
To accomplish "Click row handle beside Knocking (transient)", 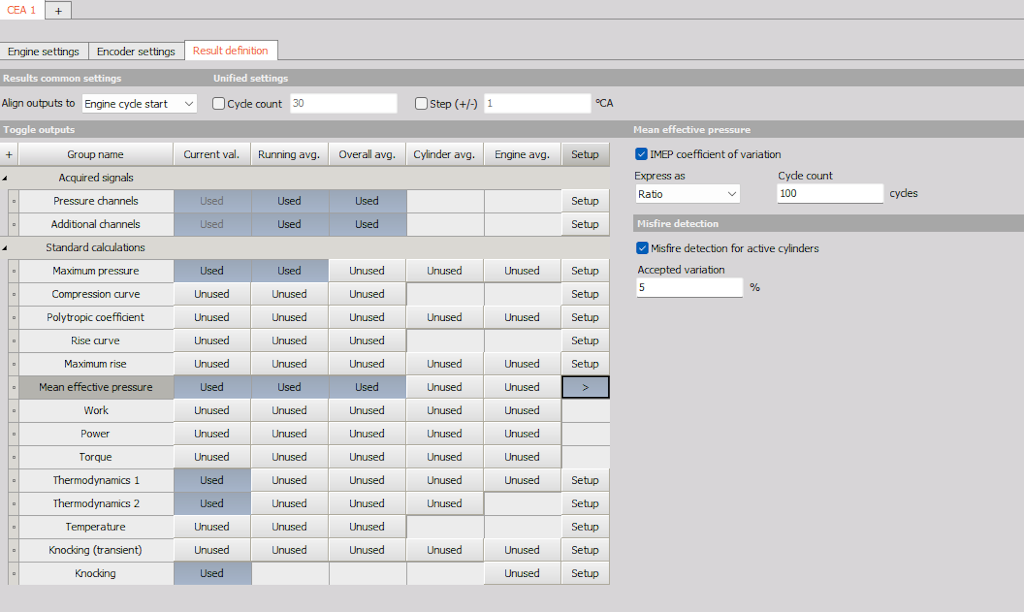I will [14, 551].
